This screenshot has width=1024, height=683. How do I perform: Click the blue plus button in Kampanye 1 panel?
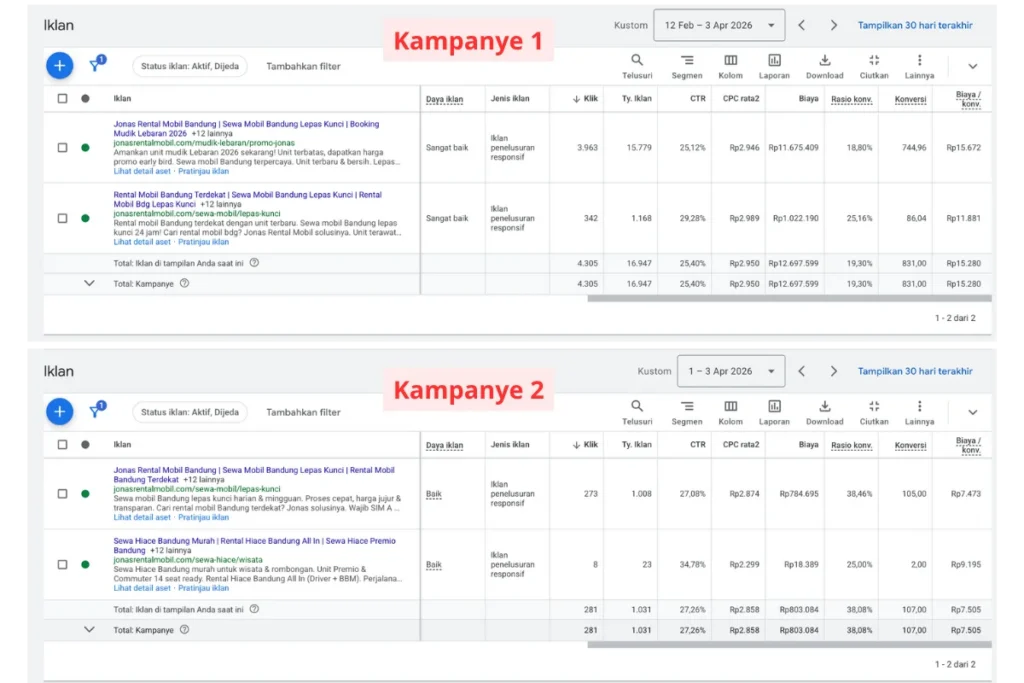pos(59,66)
